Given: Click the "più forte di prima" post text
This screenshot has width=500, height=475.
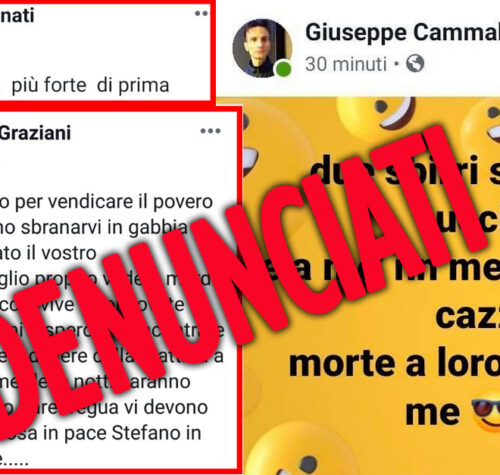Looking at the screenshot, I should (x=90, y=85).
